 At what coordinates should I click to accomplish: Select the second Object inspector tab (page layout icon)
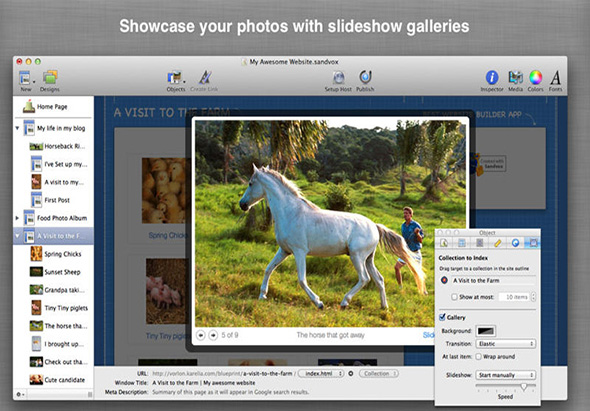(x=462, y=243)
